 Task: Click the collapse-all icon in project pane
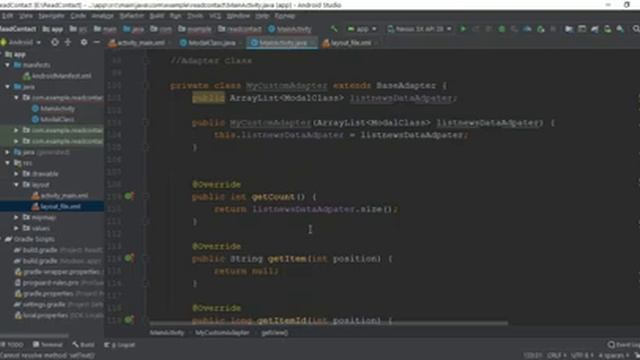(x=68, y=42)
